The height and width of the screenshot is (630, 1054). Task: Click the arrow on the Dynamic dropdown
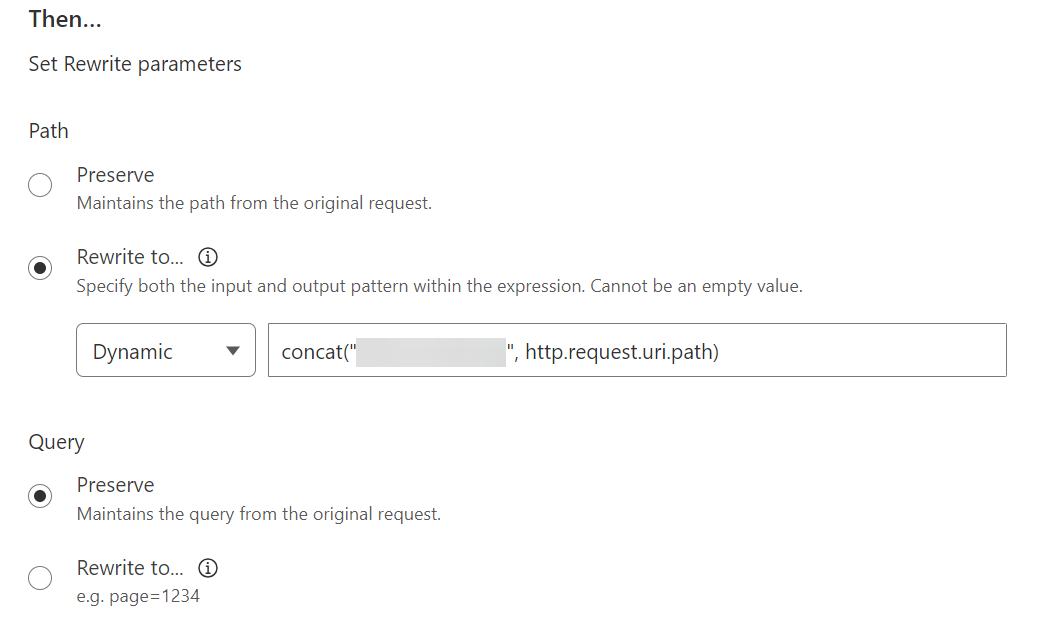[233, 351]
